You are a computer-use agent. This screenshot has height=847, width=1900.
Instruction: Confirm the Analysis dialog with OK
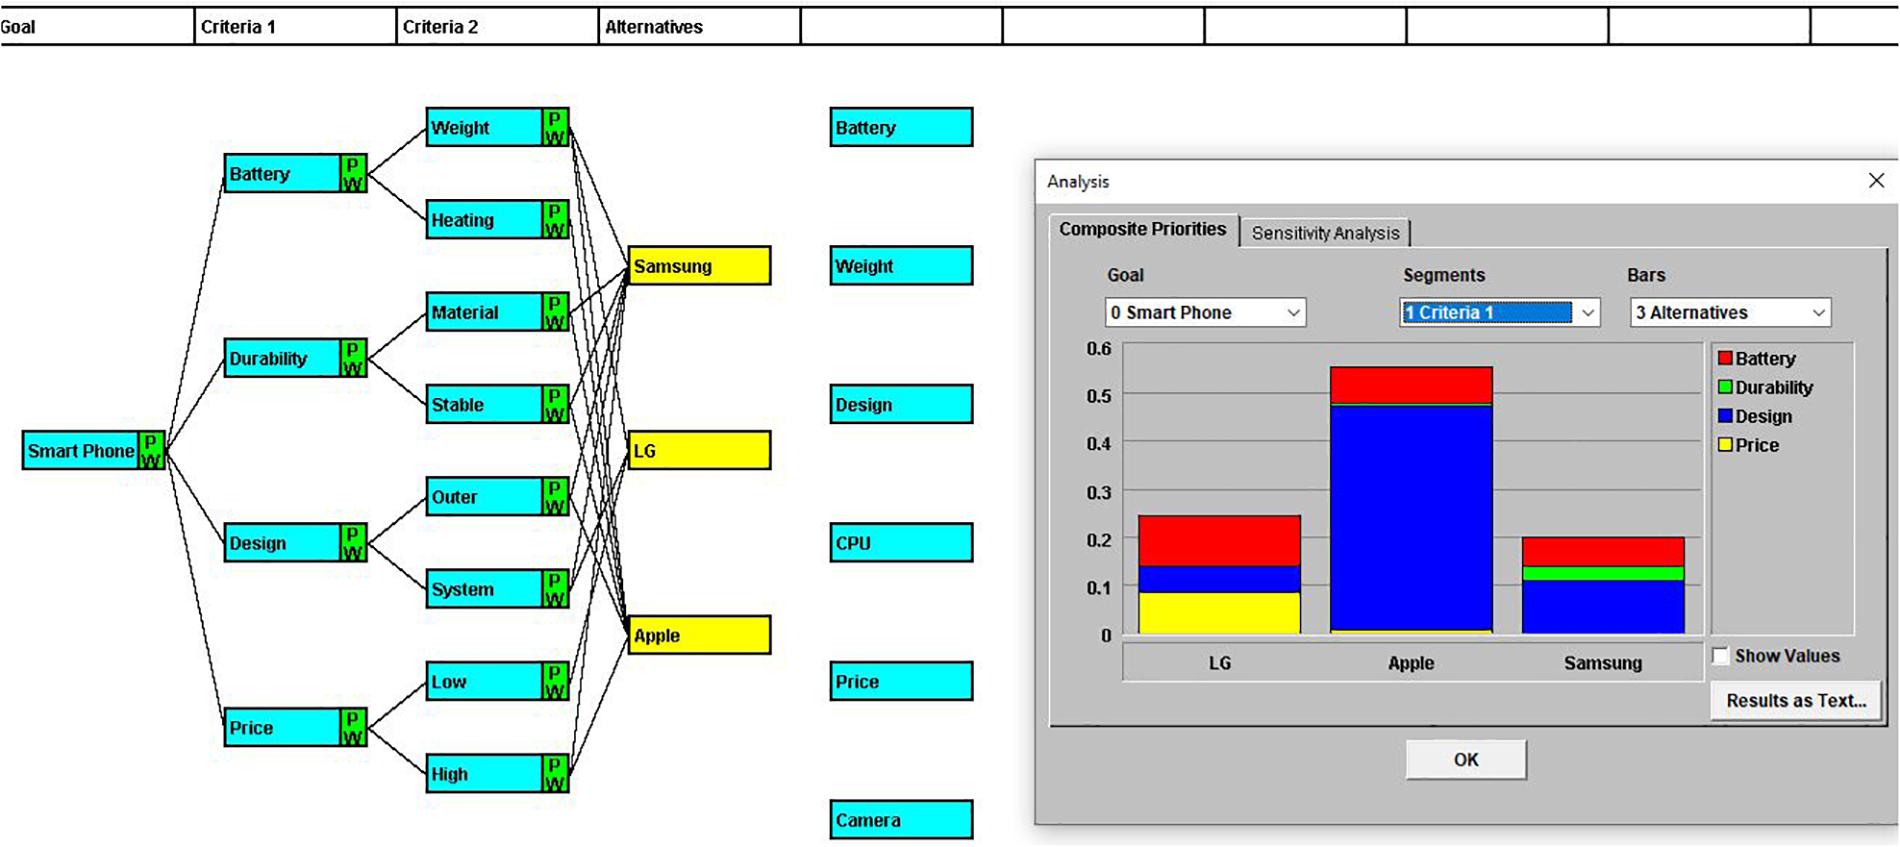coord(1466,760)
